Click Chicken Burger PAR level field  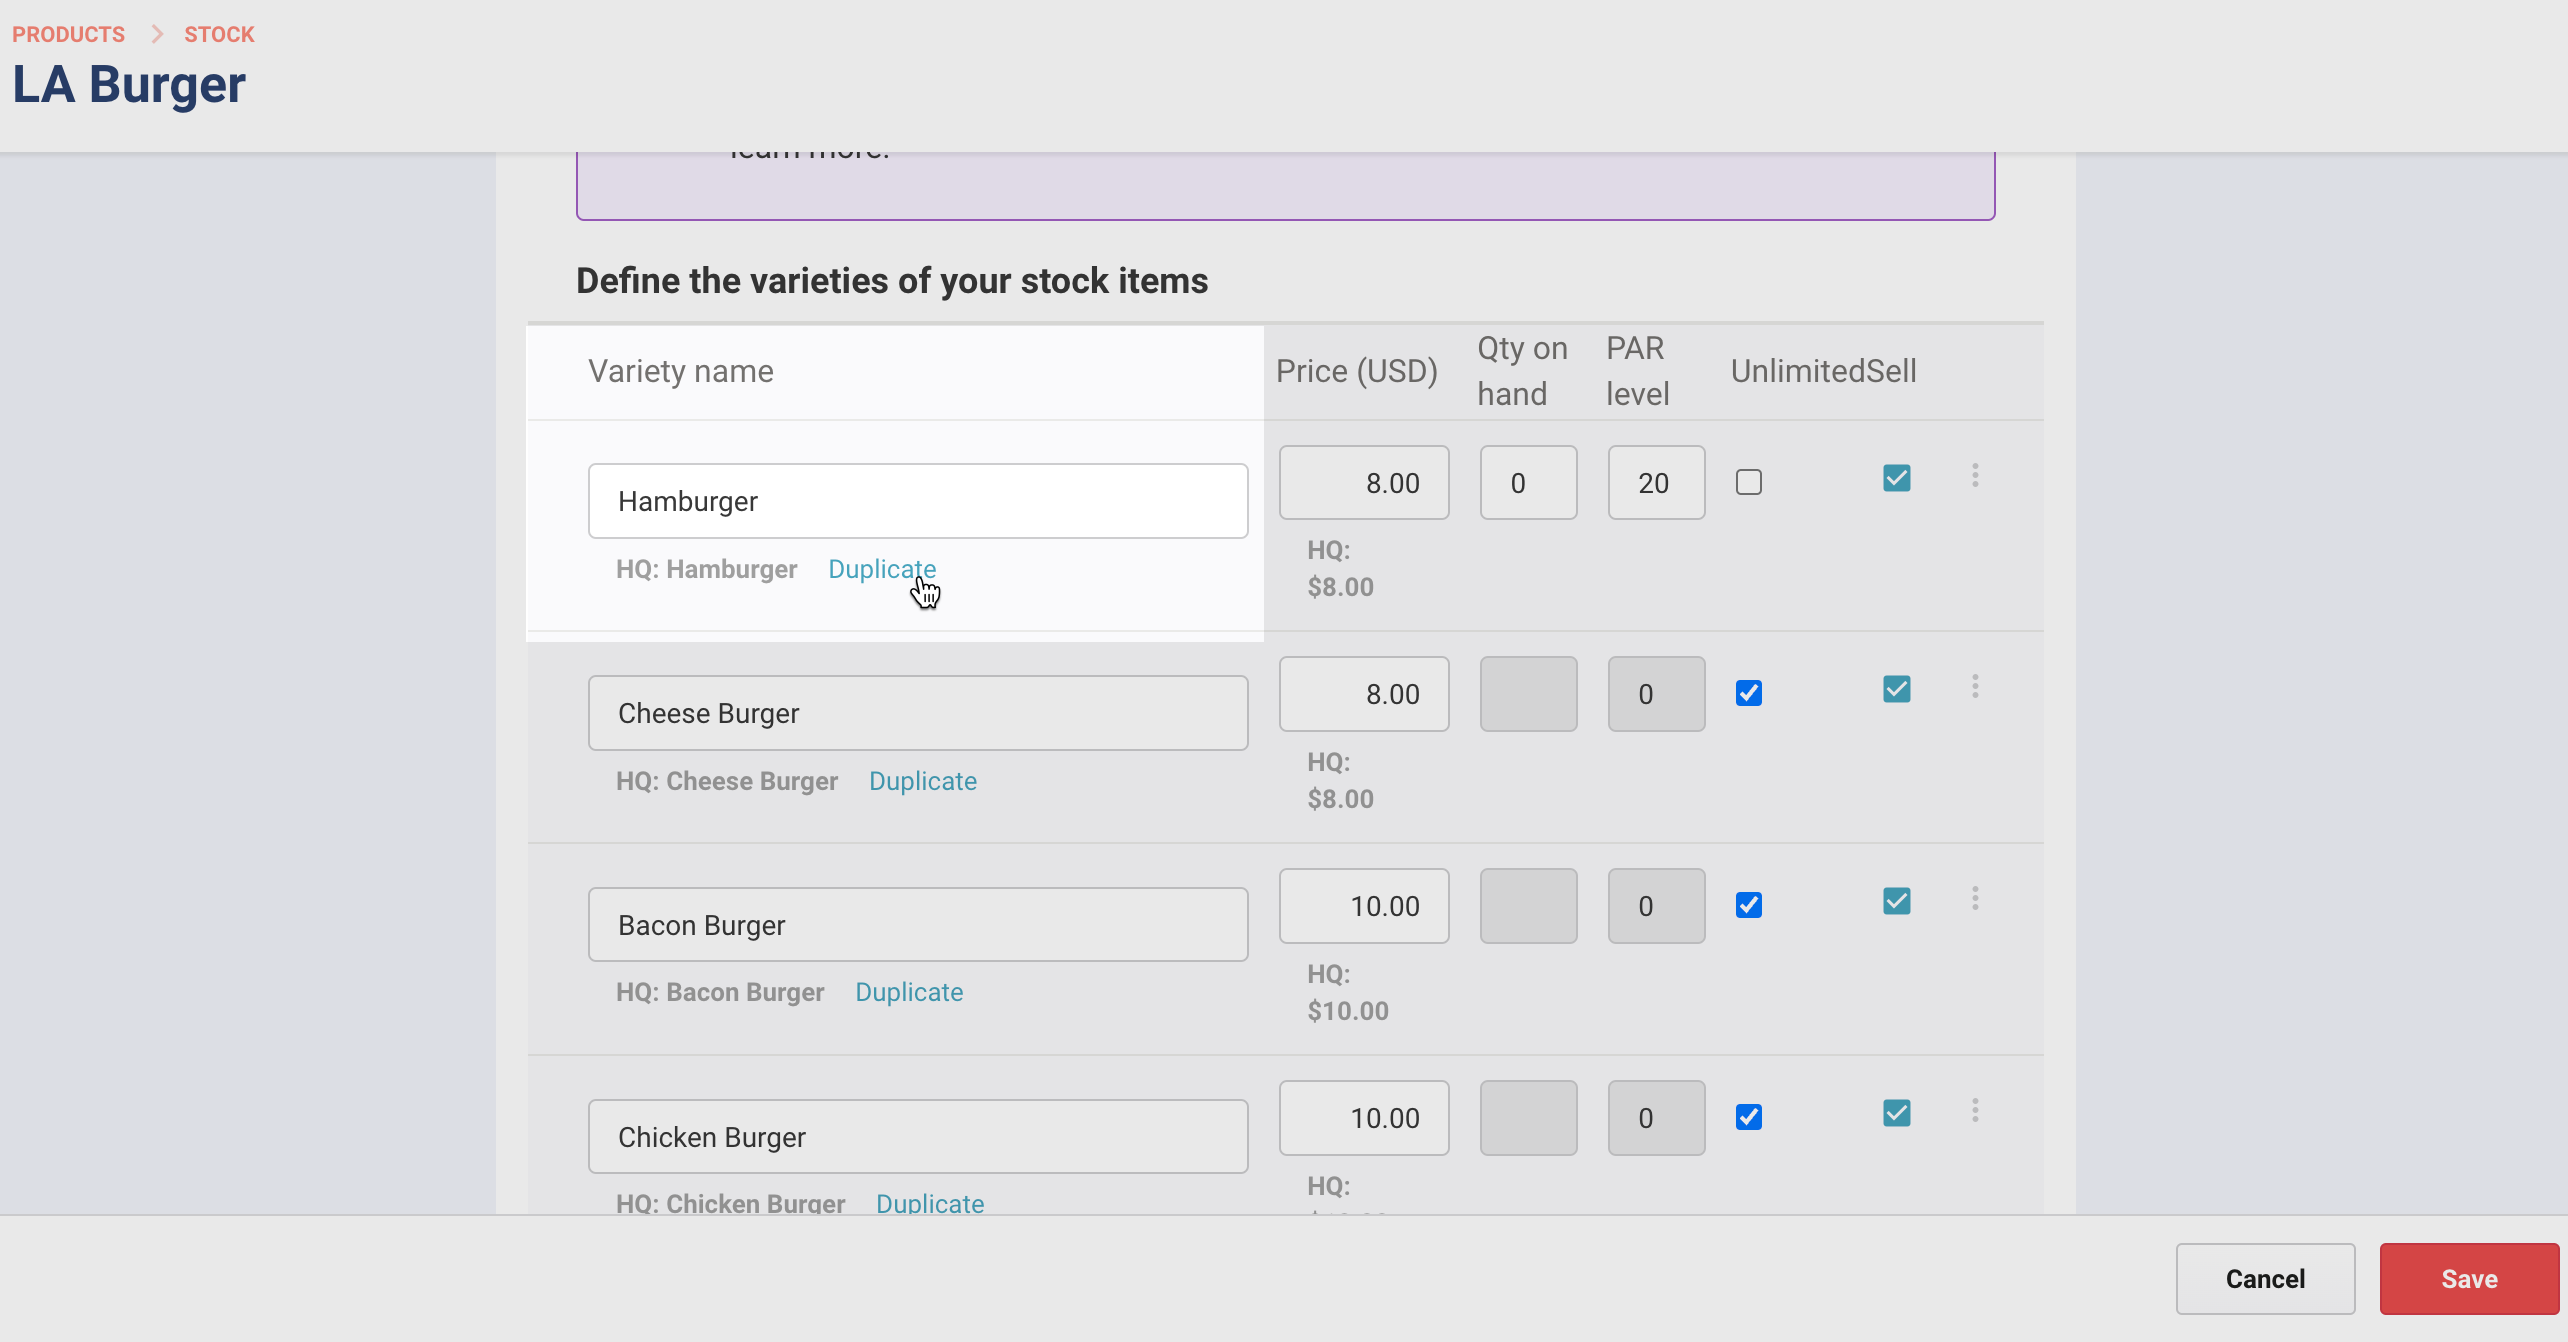[x=1657, y=1118]
